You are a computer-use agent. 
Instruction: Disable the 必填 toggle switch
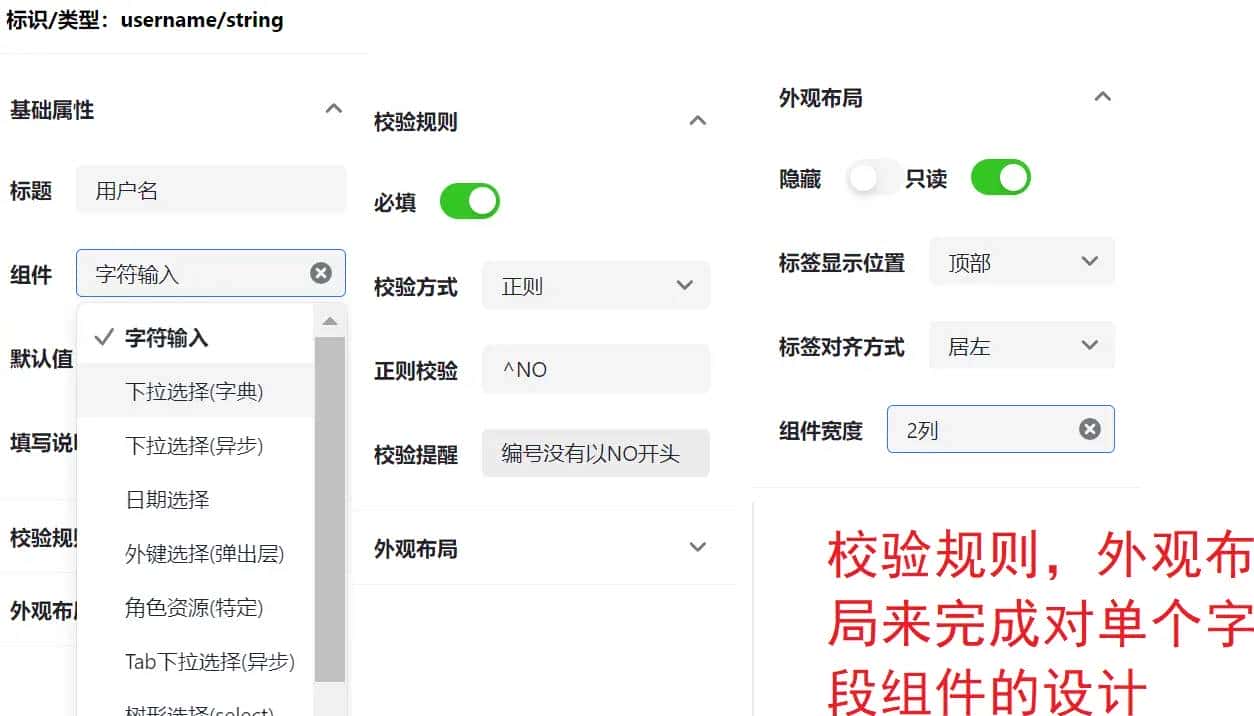pos(469,200)
